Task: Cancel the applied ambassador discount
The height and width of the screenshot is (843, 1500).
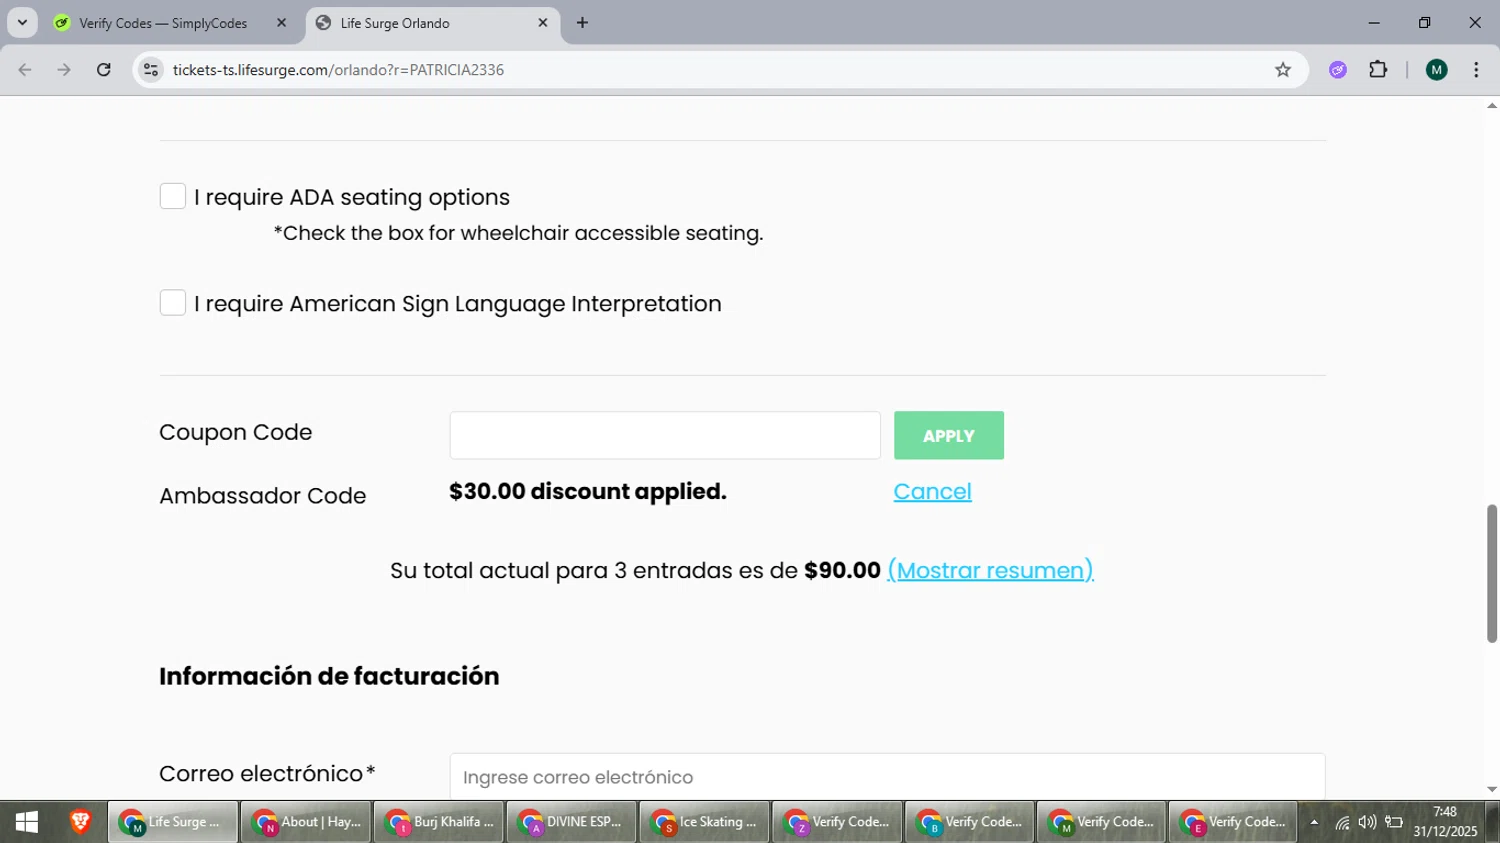Action: click(932, 491)
